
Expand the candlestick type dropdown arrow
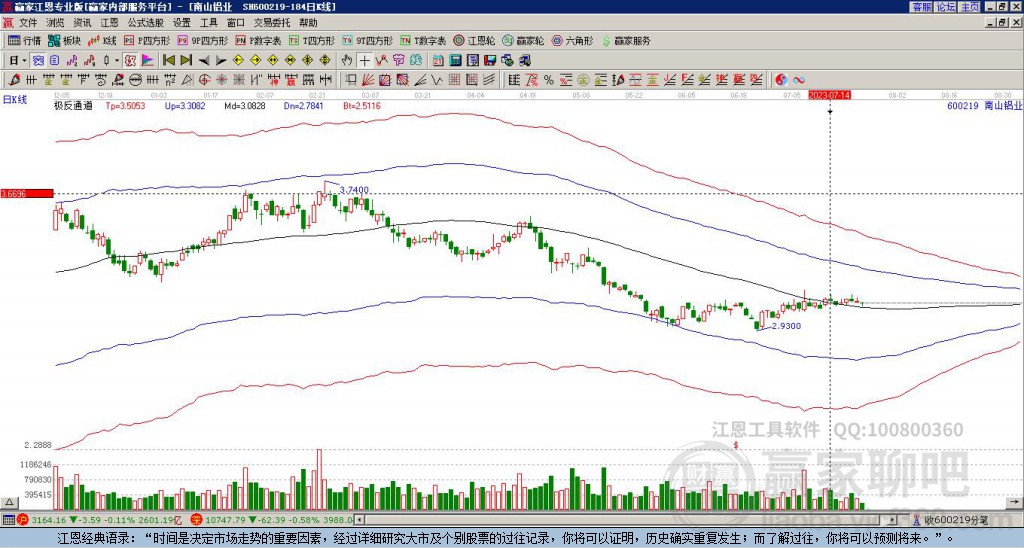[119, 60]
